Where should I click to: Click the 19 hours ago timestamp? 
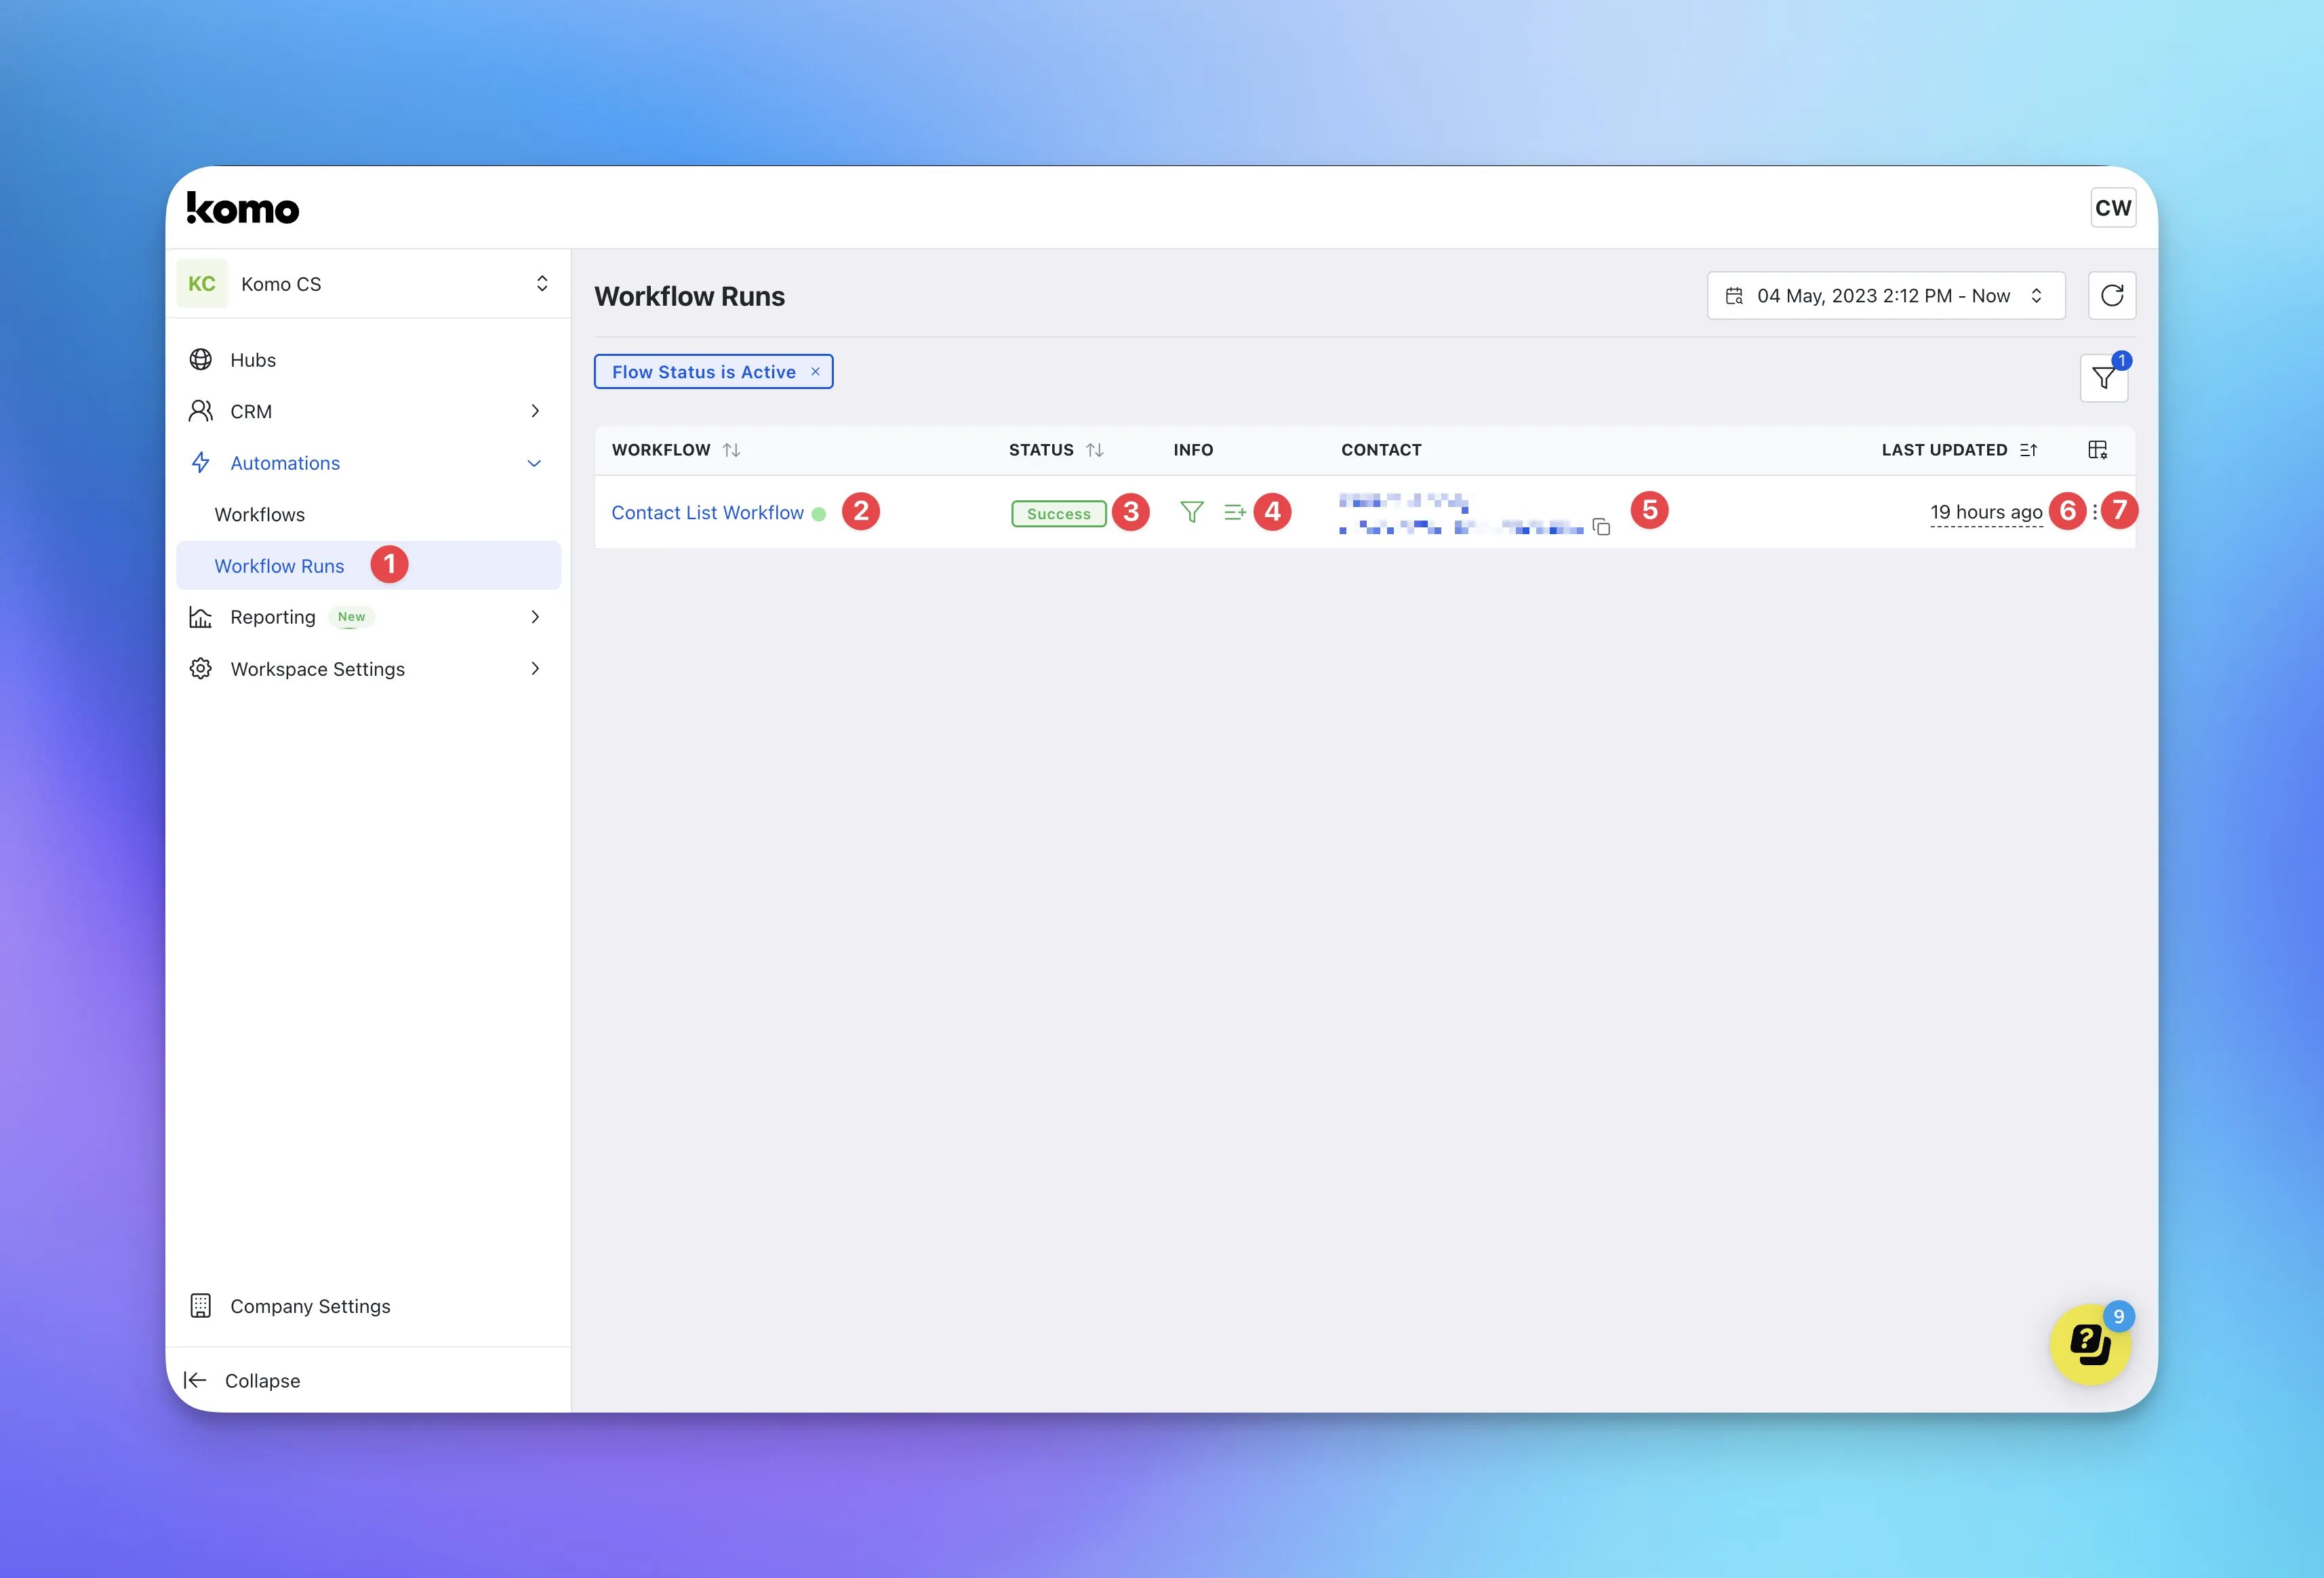click(1986, 512)
